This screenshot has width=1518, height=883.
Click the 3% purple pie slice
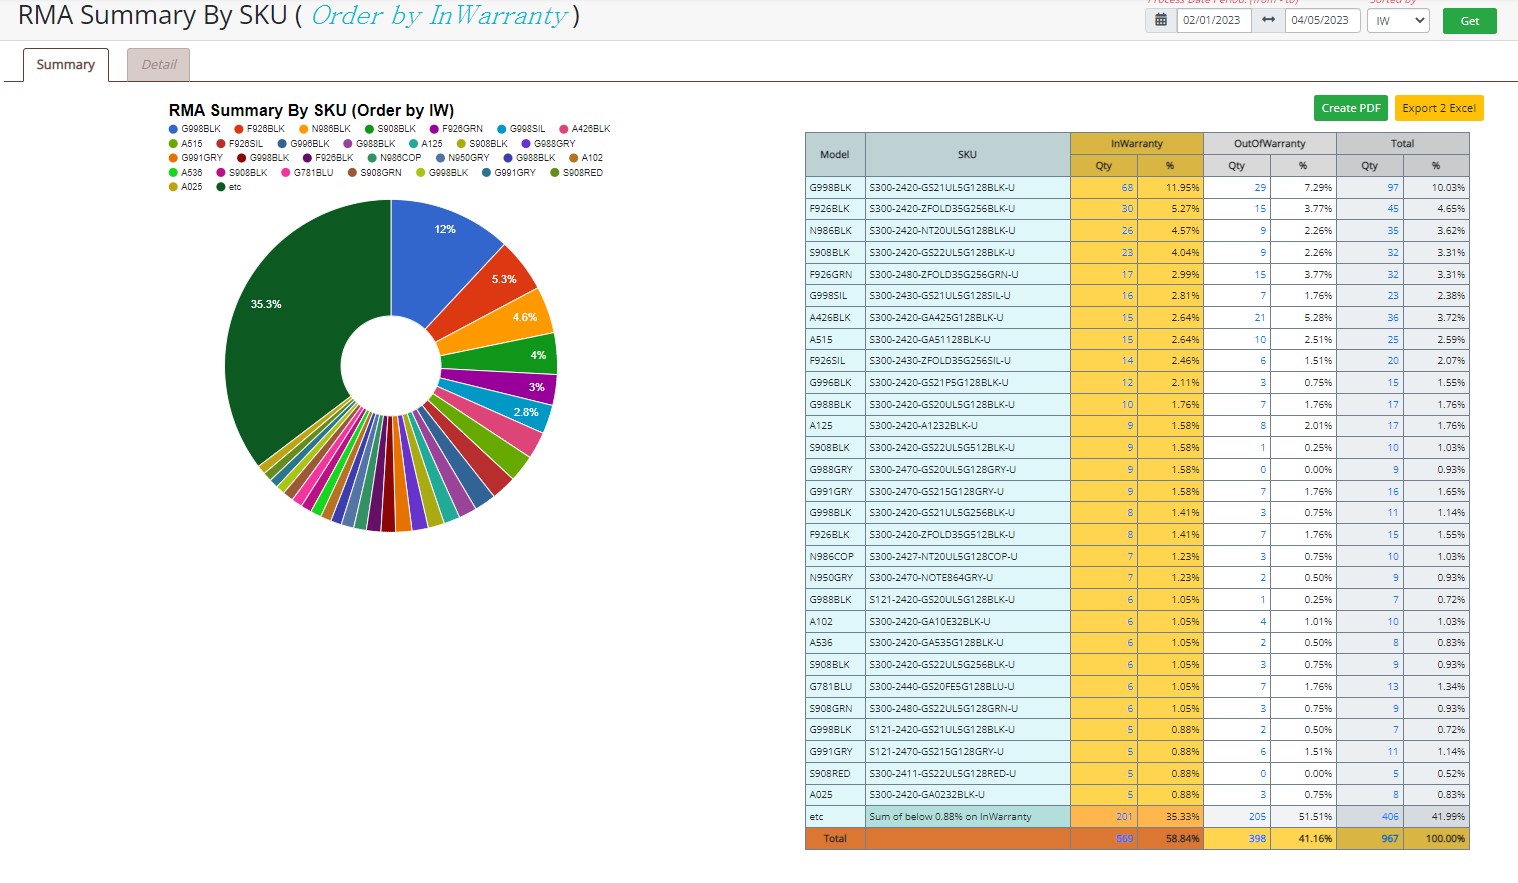(x=505, y=386)
